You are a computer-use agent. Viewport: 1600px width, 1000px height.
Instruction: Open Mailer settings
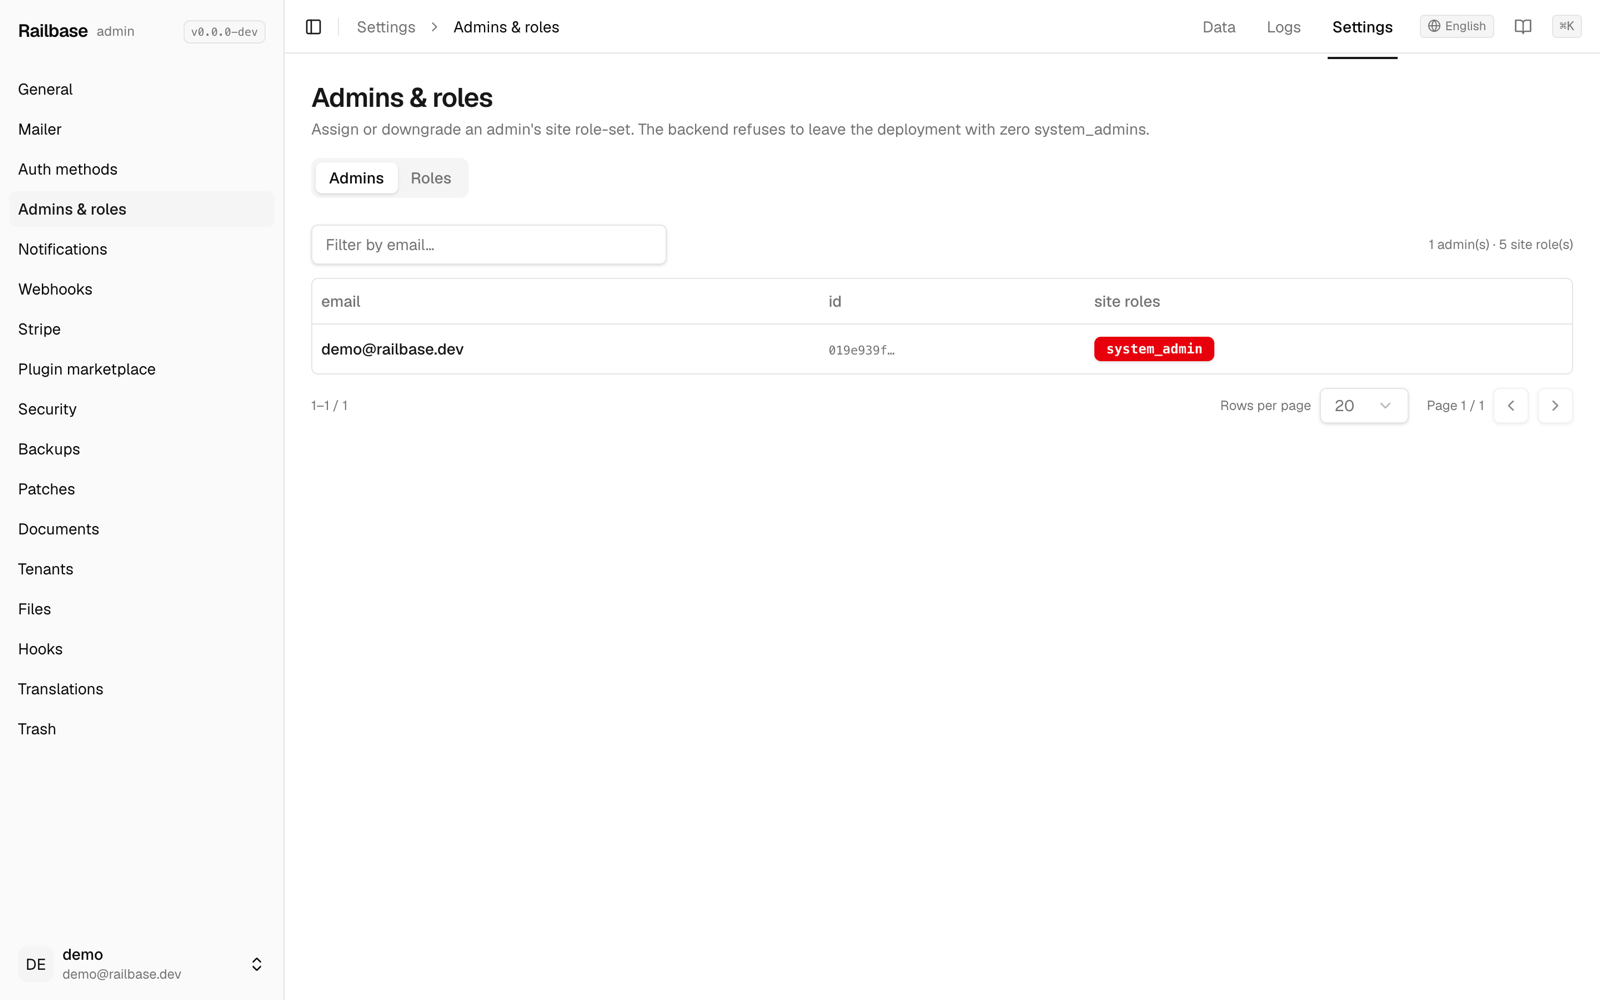(141, 129)
